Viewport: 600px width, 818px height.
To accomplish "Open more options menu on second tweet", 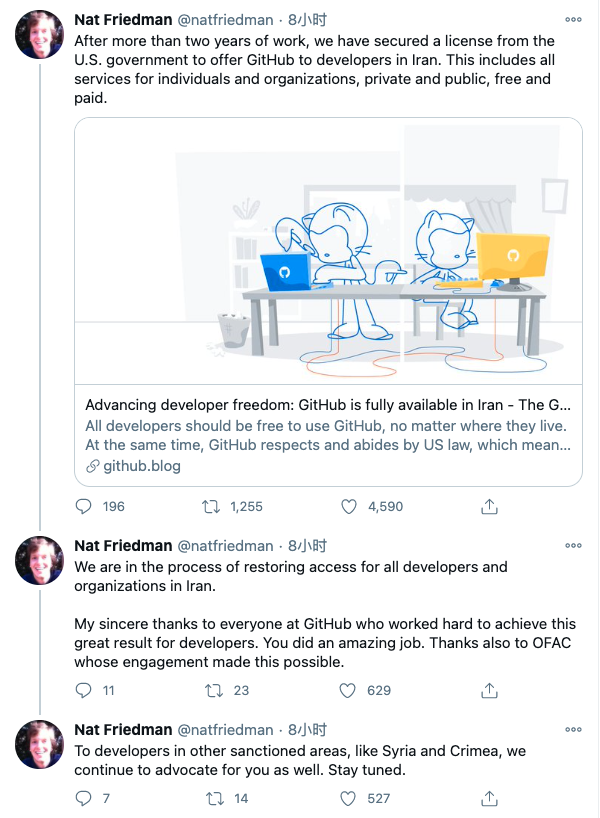I will pyautogui.click(x=573, y=545).
